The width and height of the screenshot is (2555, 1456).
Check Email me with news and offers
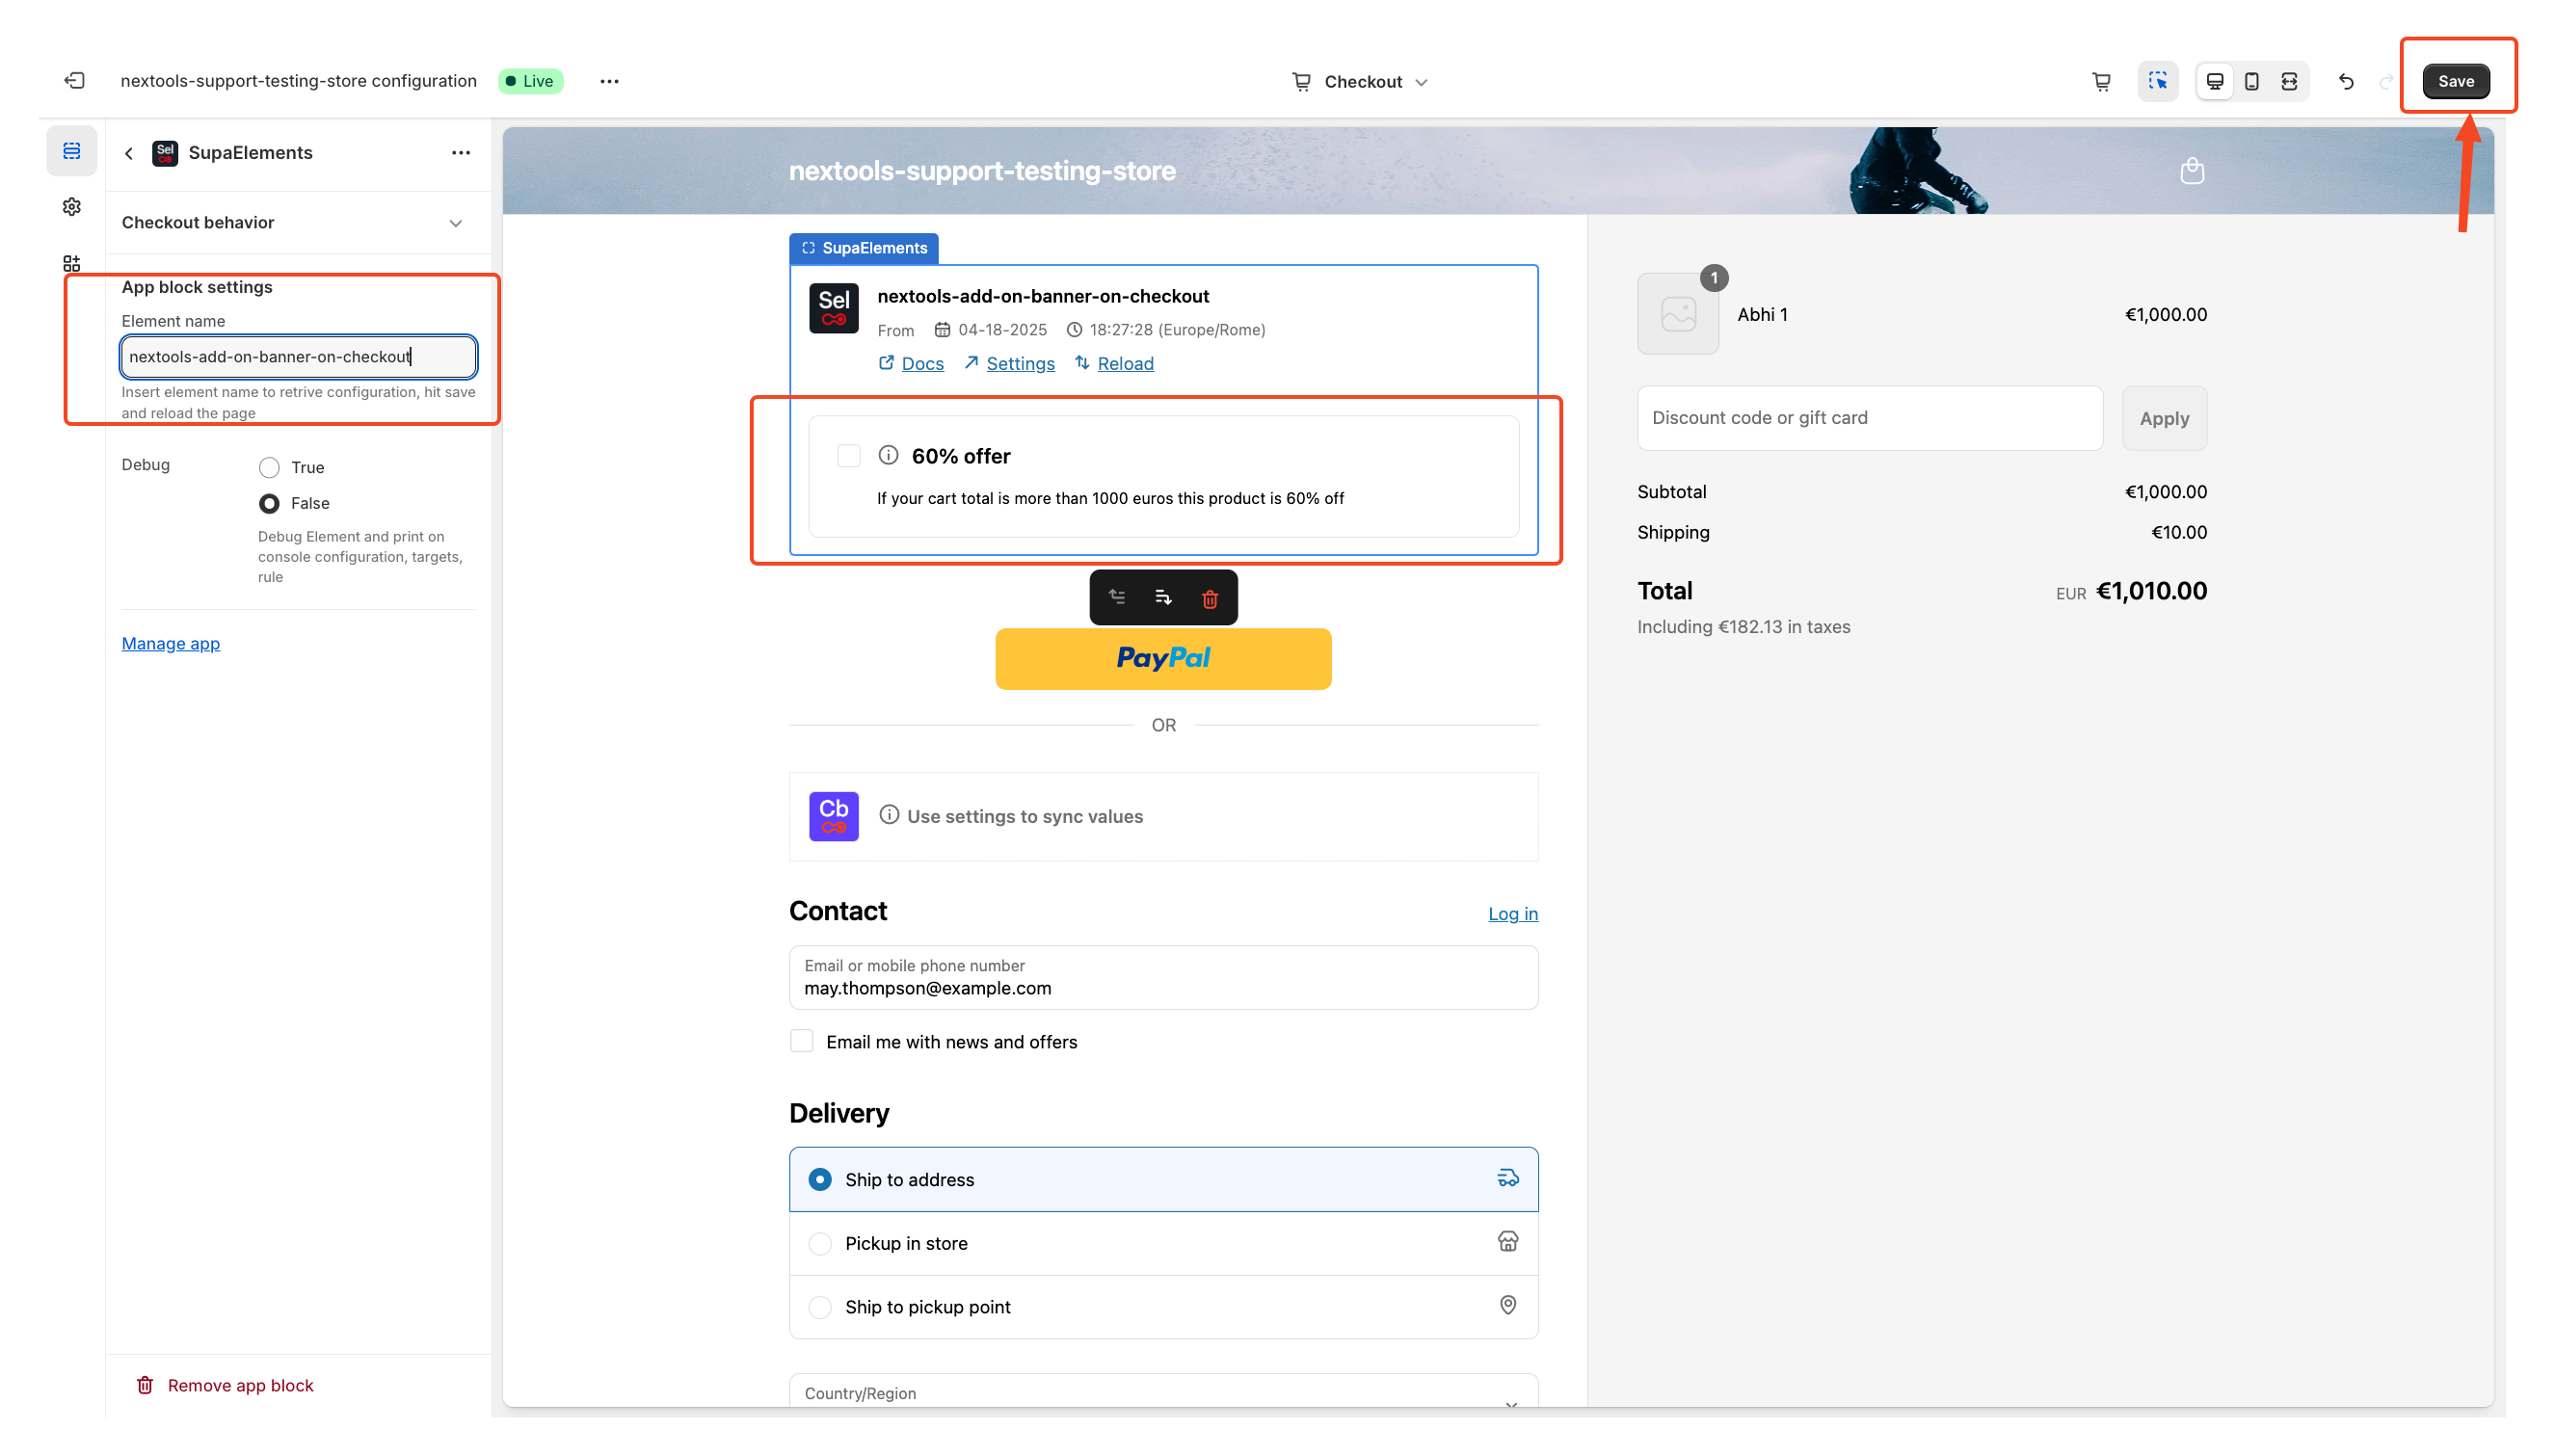(x=802, y=1041)
